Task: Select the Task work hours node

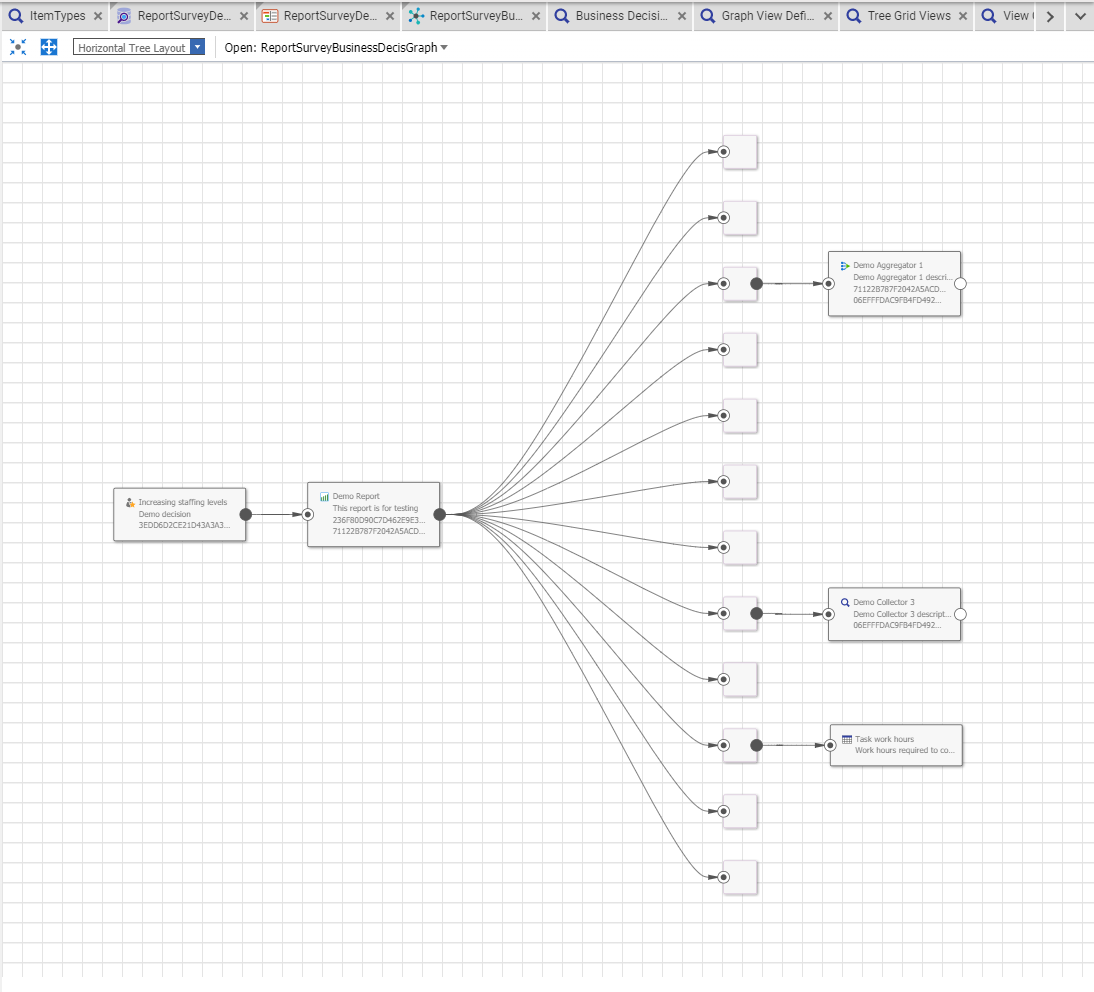Action: (896, 745)
